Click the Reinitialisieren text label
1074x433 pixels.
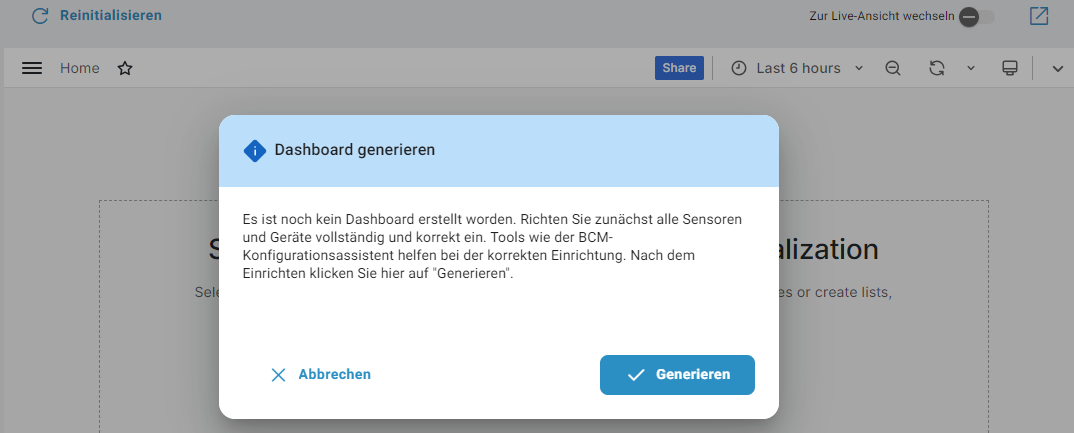coord(110,16)
